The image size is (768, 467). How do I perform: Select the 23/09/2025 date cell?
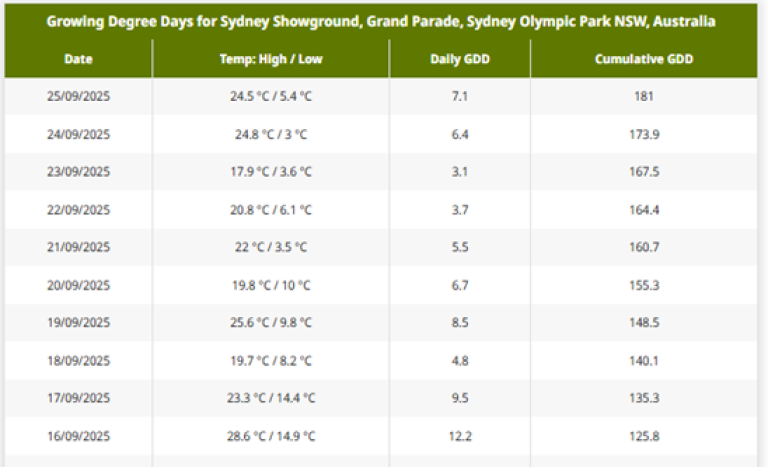(x=78, y=172)
